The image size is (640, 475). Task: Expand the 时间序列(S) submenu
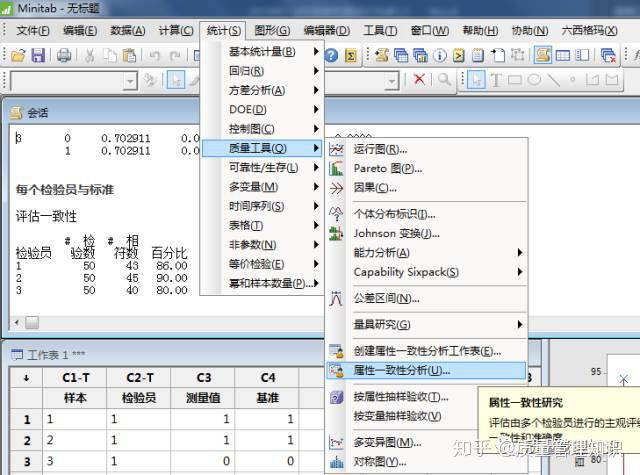click(x=262, y=206)
